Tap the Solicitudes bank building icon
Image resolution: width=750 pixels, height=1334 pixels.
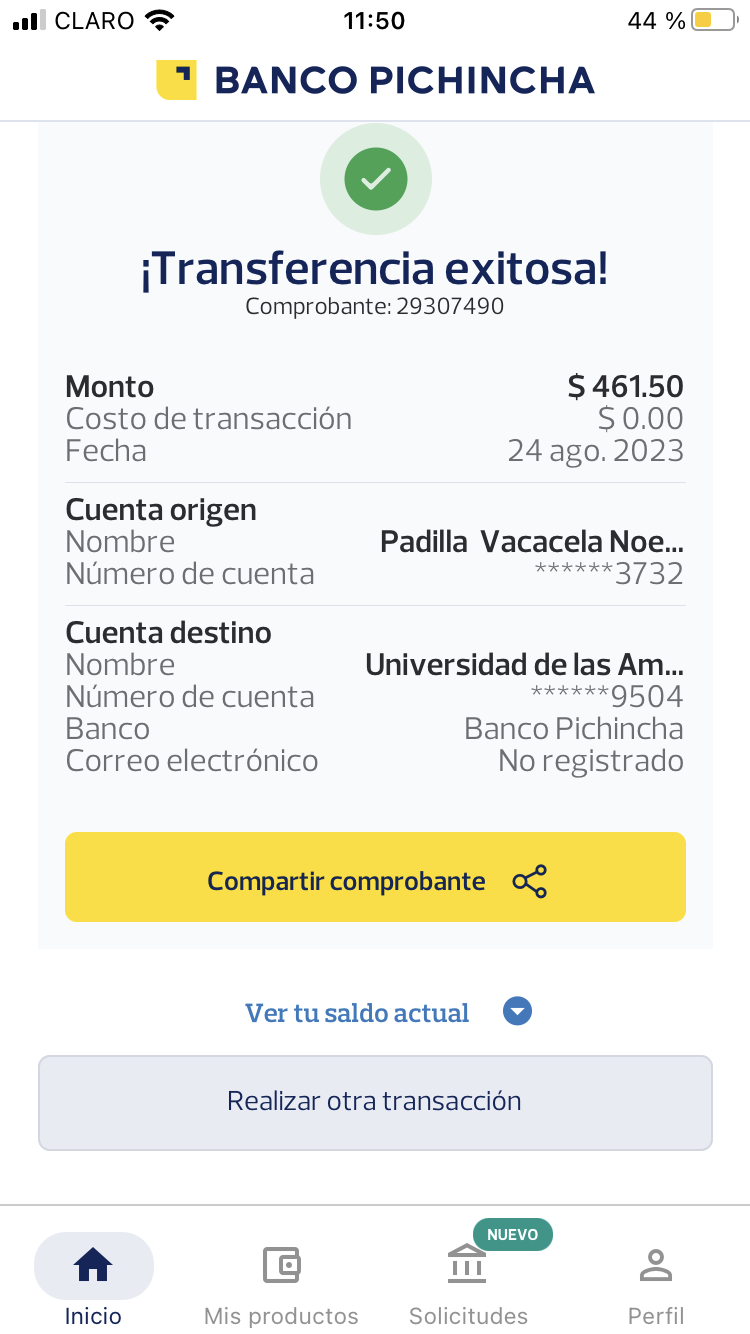coord(467,1265)
